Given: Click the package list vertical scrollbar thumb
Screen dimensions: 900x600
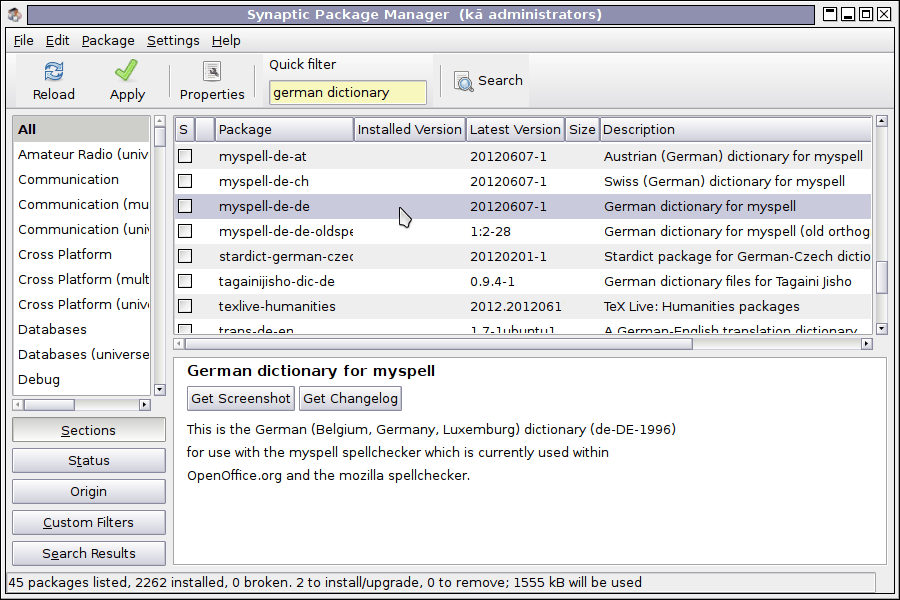Looking at the screenshot, I should point(882,277).
